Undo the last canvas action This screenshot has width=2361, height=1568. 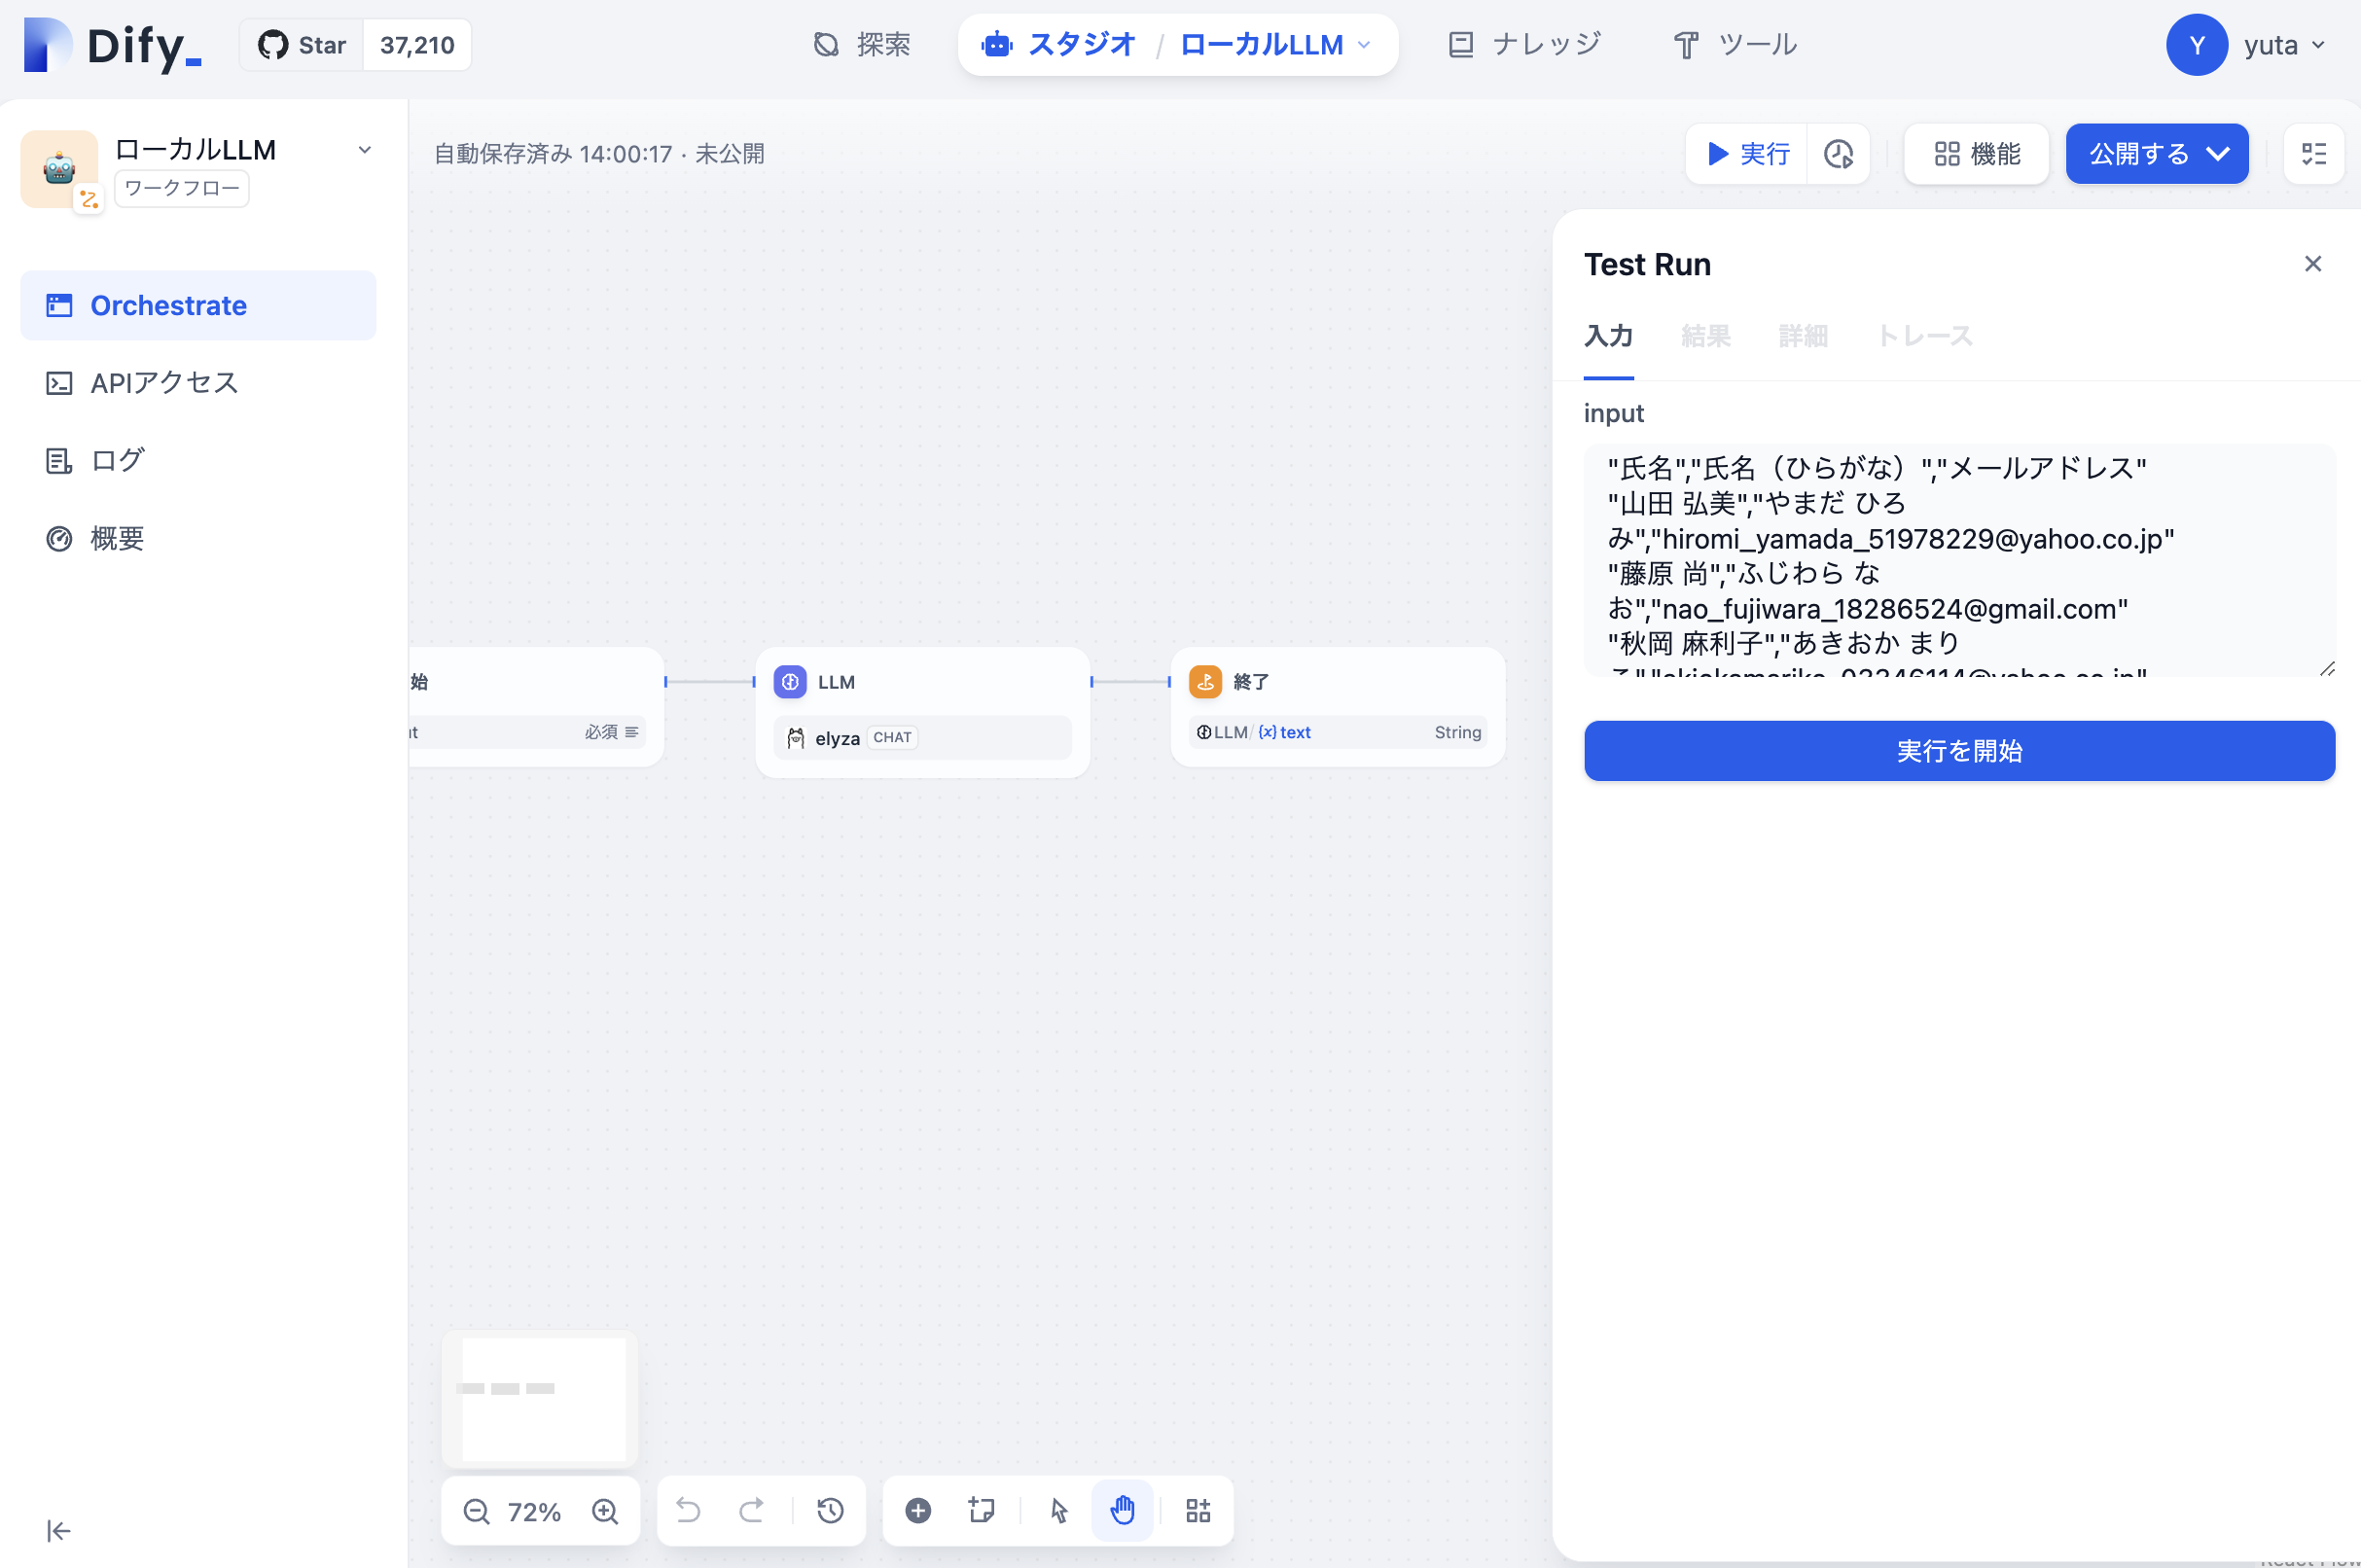pyautogui.click(x=688, y=1510)
